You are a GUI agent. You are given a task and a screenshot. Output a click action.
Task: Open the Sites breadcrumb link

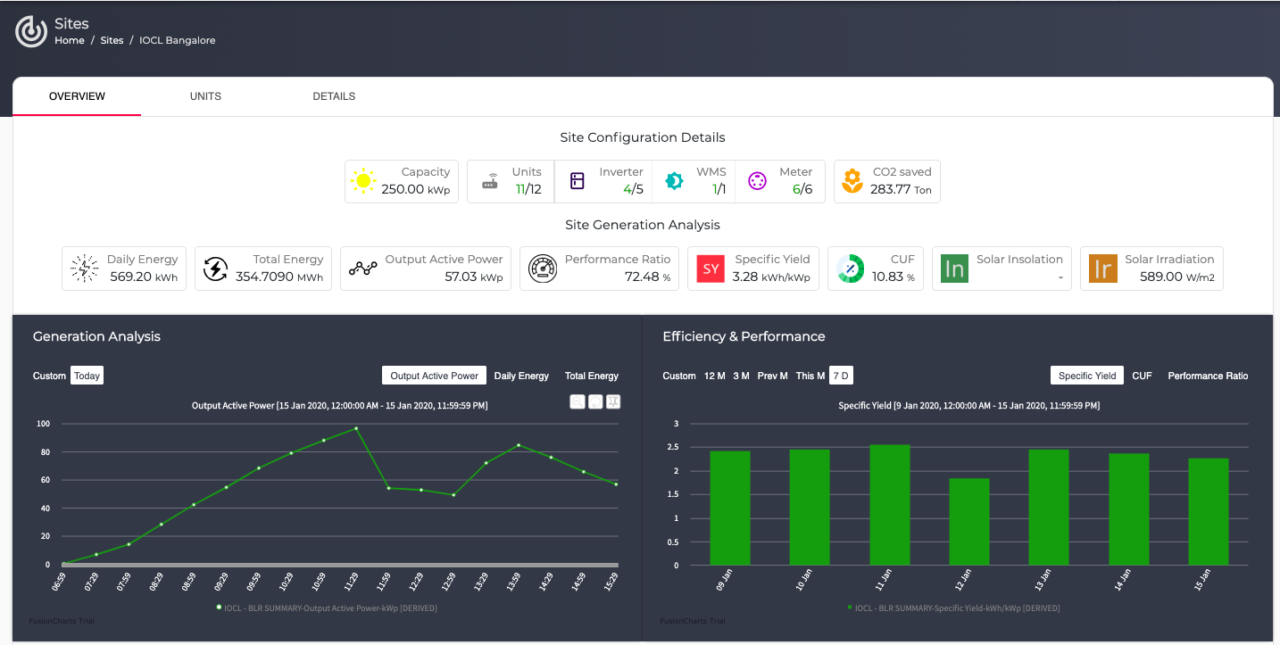pyautogui.click(x=111, y=40)
